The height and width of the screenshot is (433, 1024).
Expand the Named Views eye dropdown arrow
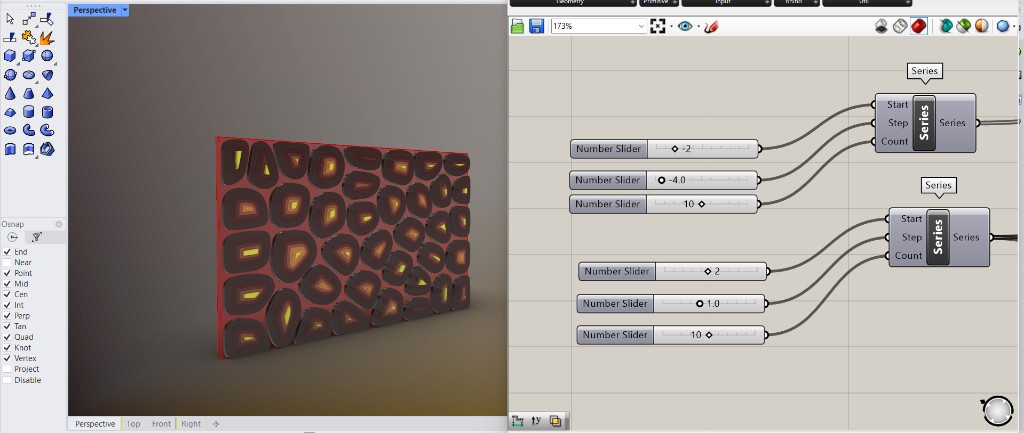click(x=697, y=27)
